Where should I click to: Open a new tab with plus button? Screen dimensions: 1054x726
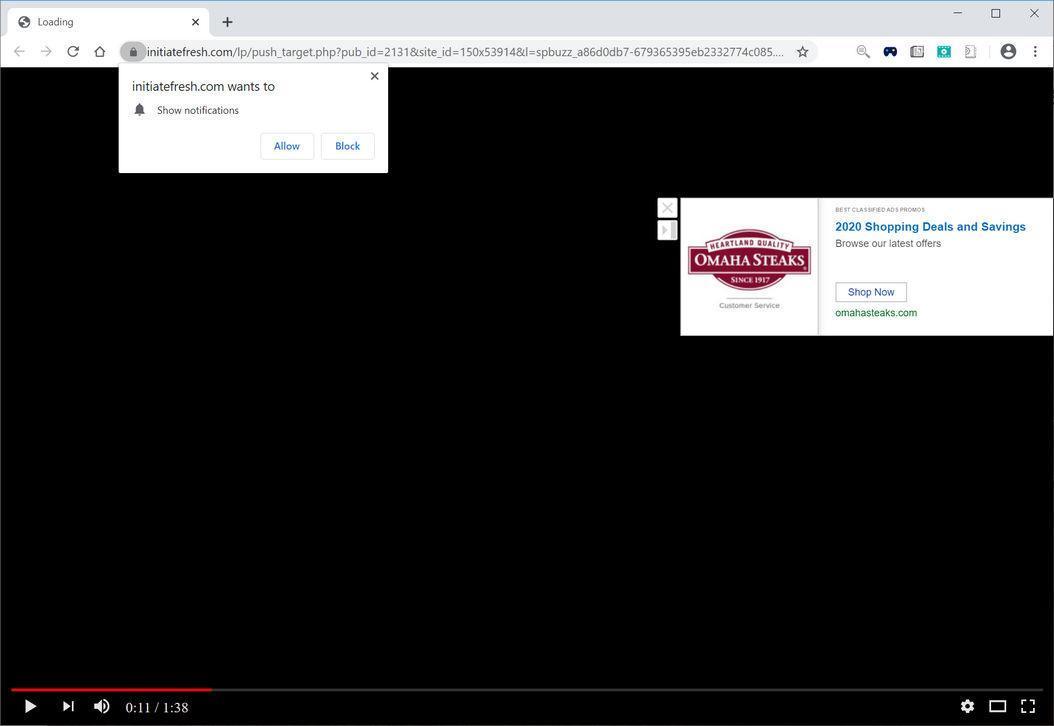pyautogui.click(x=227, y=22)
